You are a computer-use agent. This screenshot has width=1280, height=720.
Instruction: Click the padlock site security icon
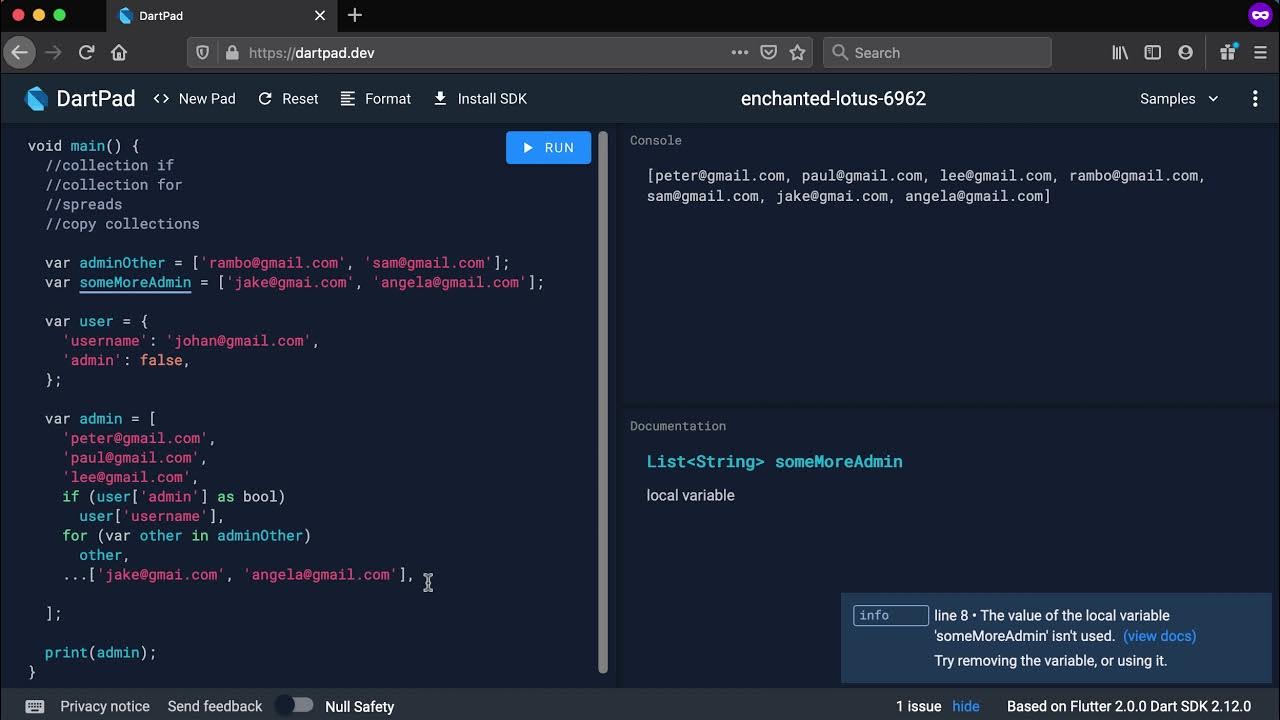tap(232, 52)
